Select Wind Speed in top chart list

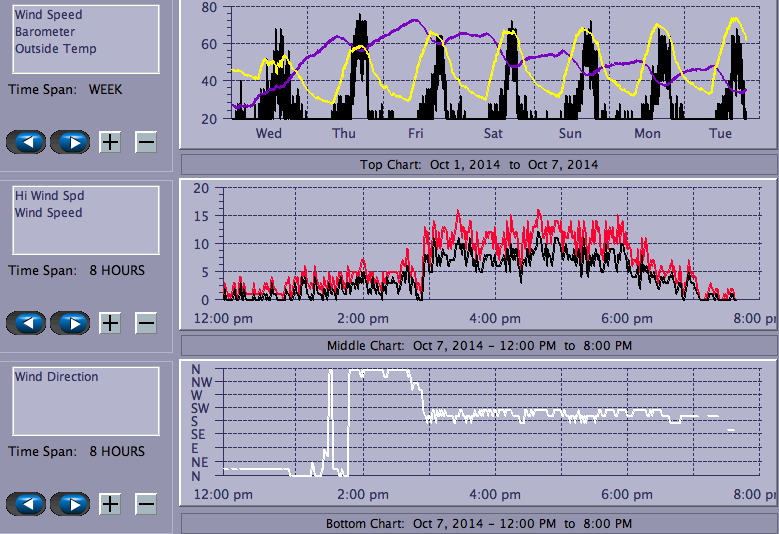click(48, 15)
